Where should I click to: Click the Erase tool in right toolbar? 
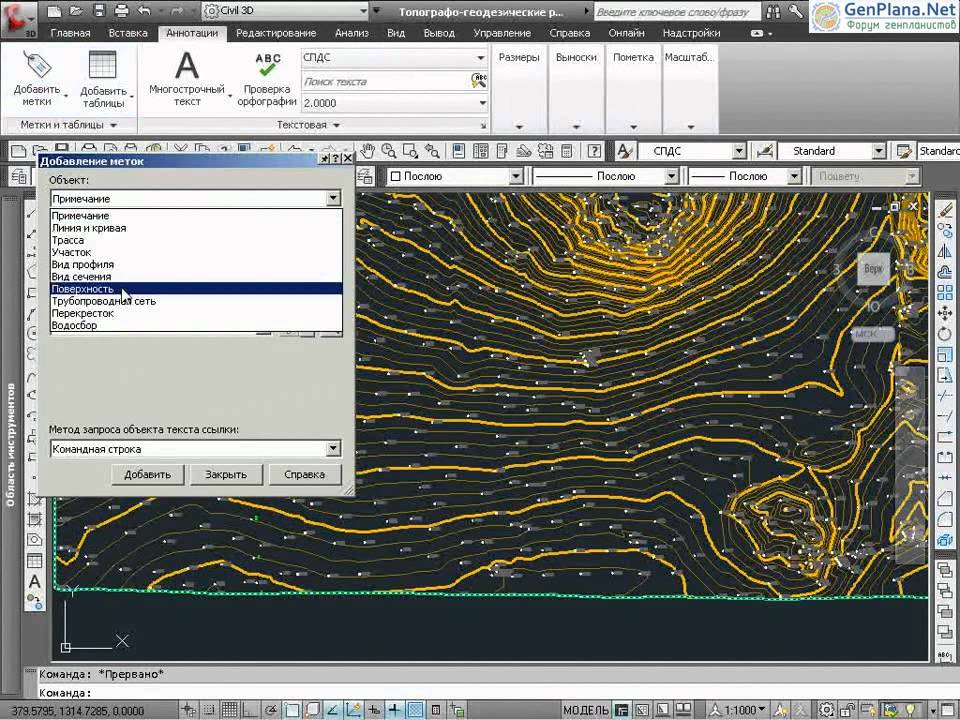pos(945,209)
